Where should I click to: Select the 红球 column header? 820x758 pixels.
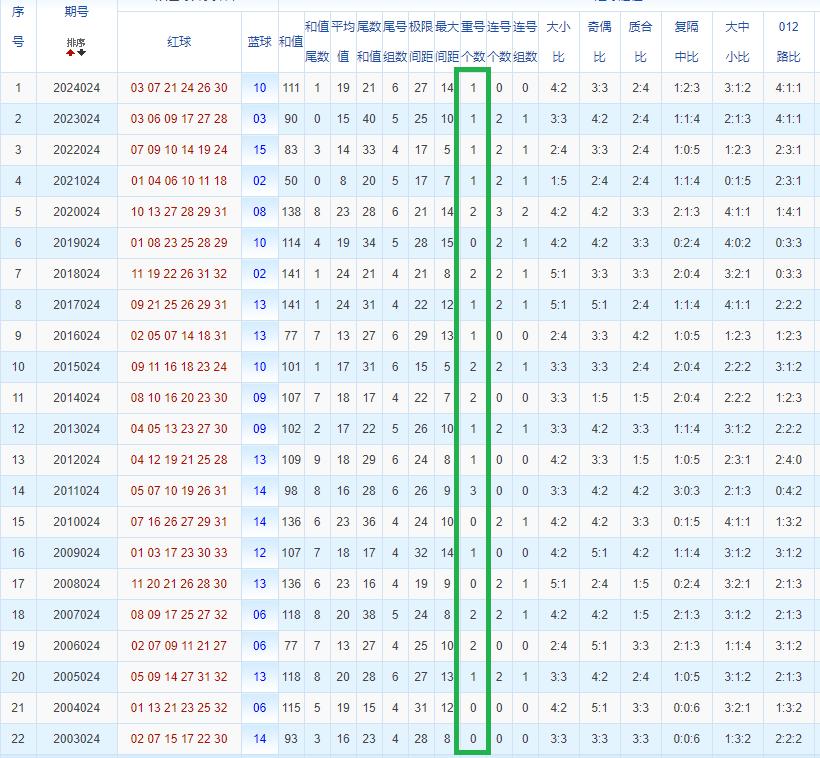pyautogui.click(x=179, y=41)
